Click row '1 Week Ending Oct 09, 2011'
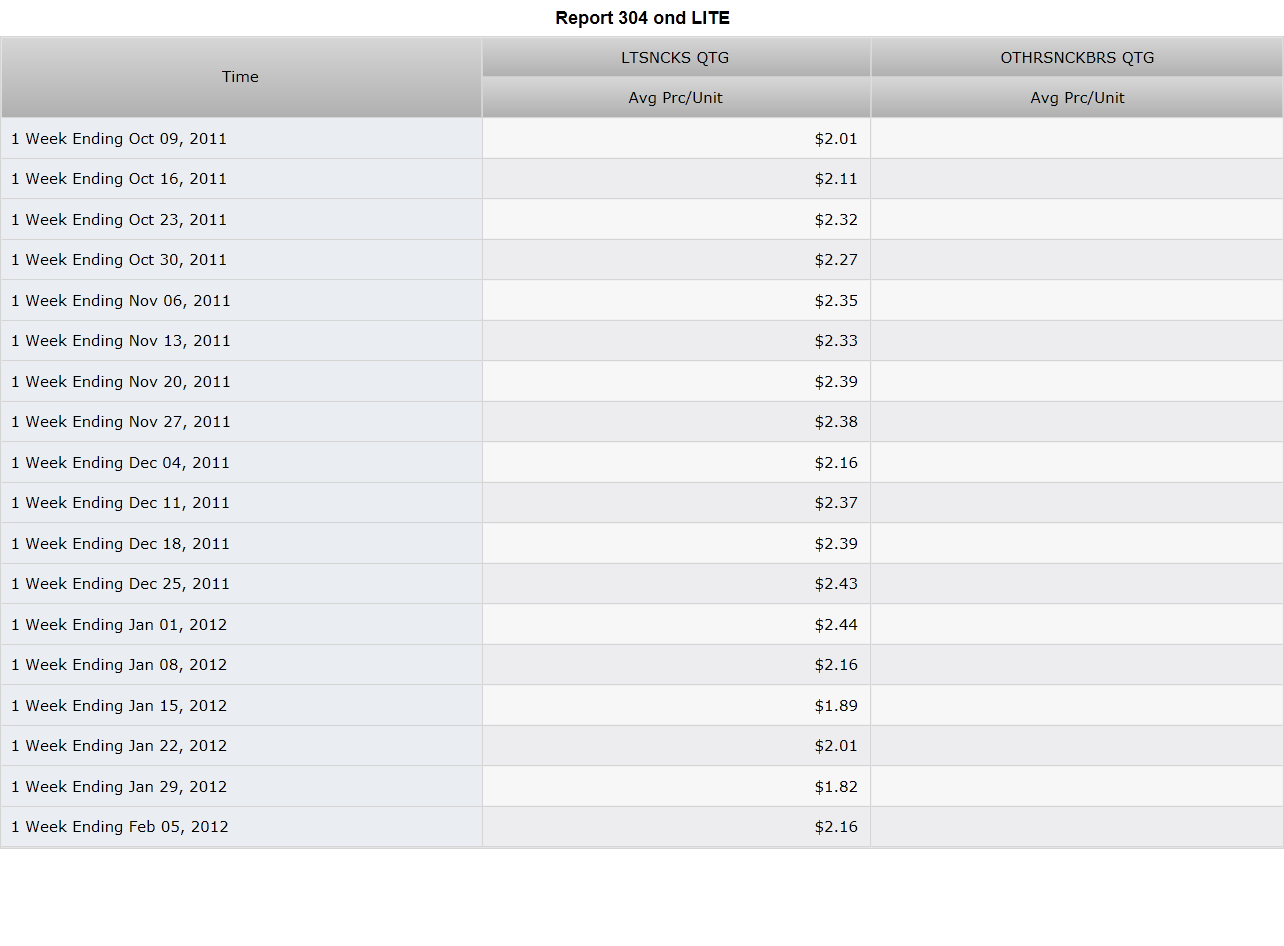This screenshot has width=1284, height=946. coord(642,138)
